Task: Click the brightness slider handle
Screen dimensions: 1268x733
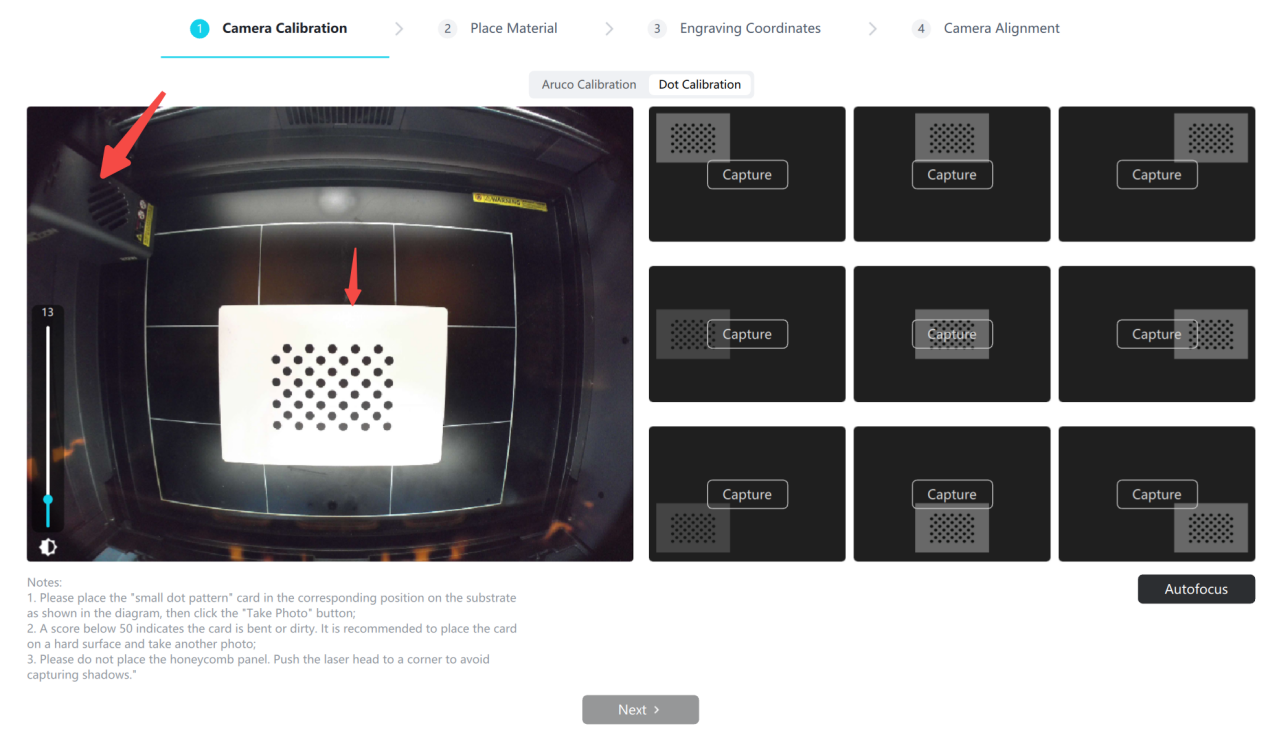Action: pos(47,499)
